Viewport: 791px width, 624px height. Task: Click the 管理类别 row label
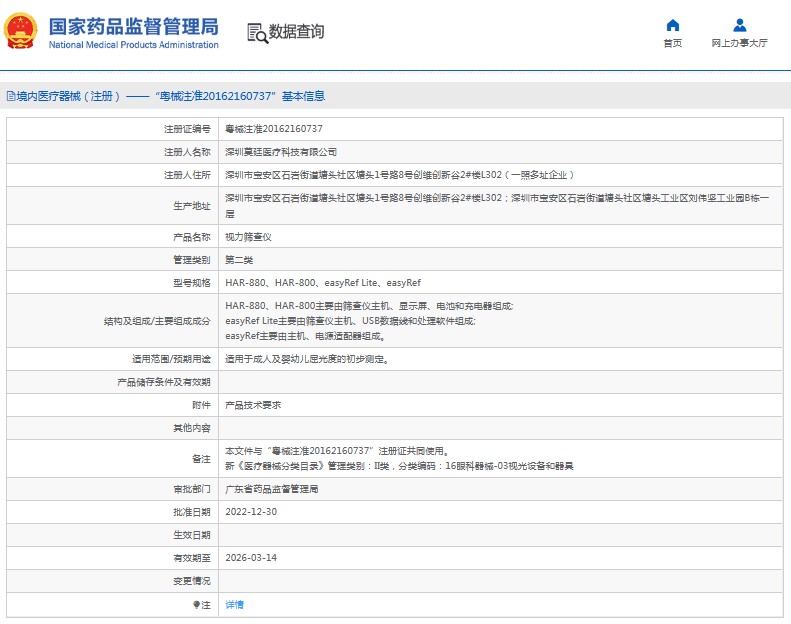[192, 260]
